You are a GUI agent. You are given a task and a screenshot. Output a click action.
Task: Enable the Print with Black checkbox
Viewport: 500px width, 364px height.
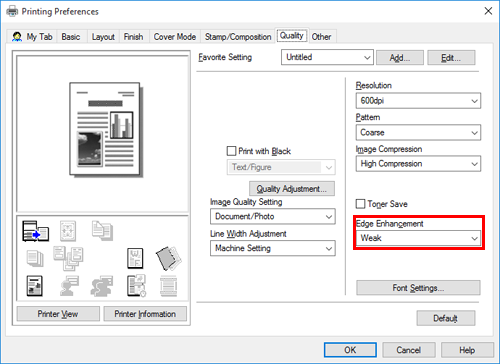click(231, 151)
